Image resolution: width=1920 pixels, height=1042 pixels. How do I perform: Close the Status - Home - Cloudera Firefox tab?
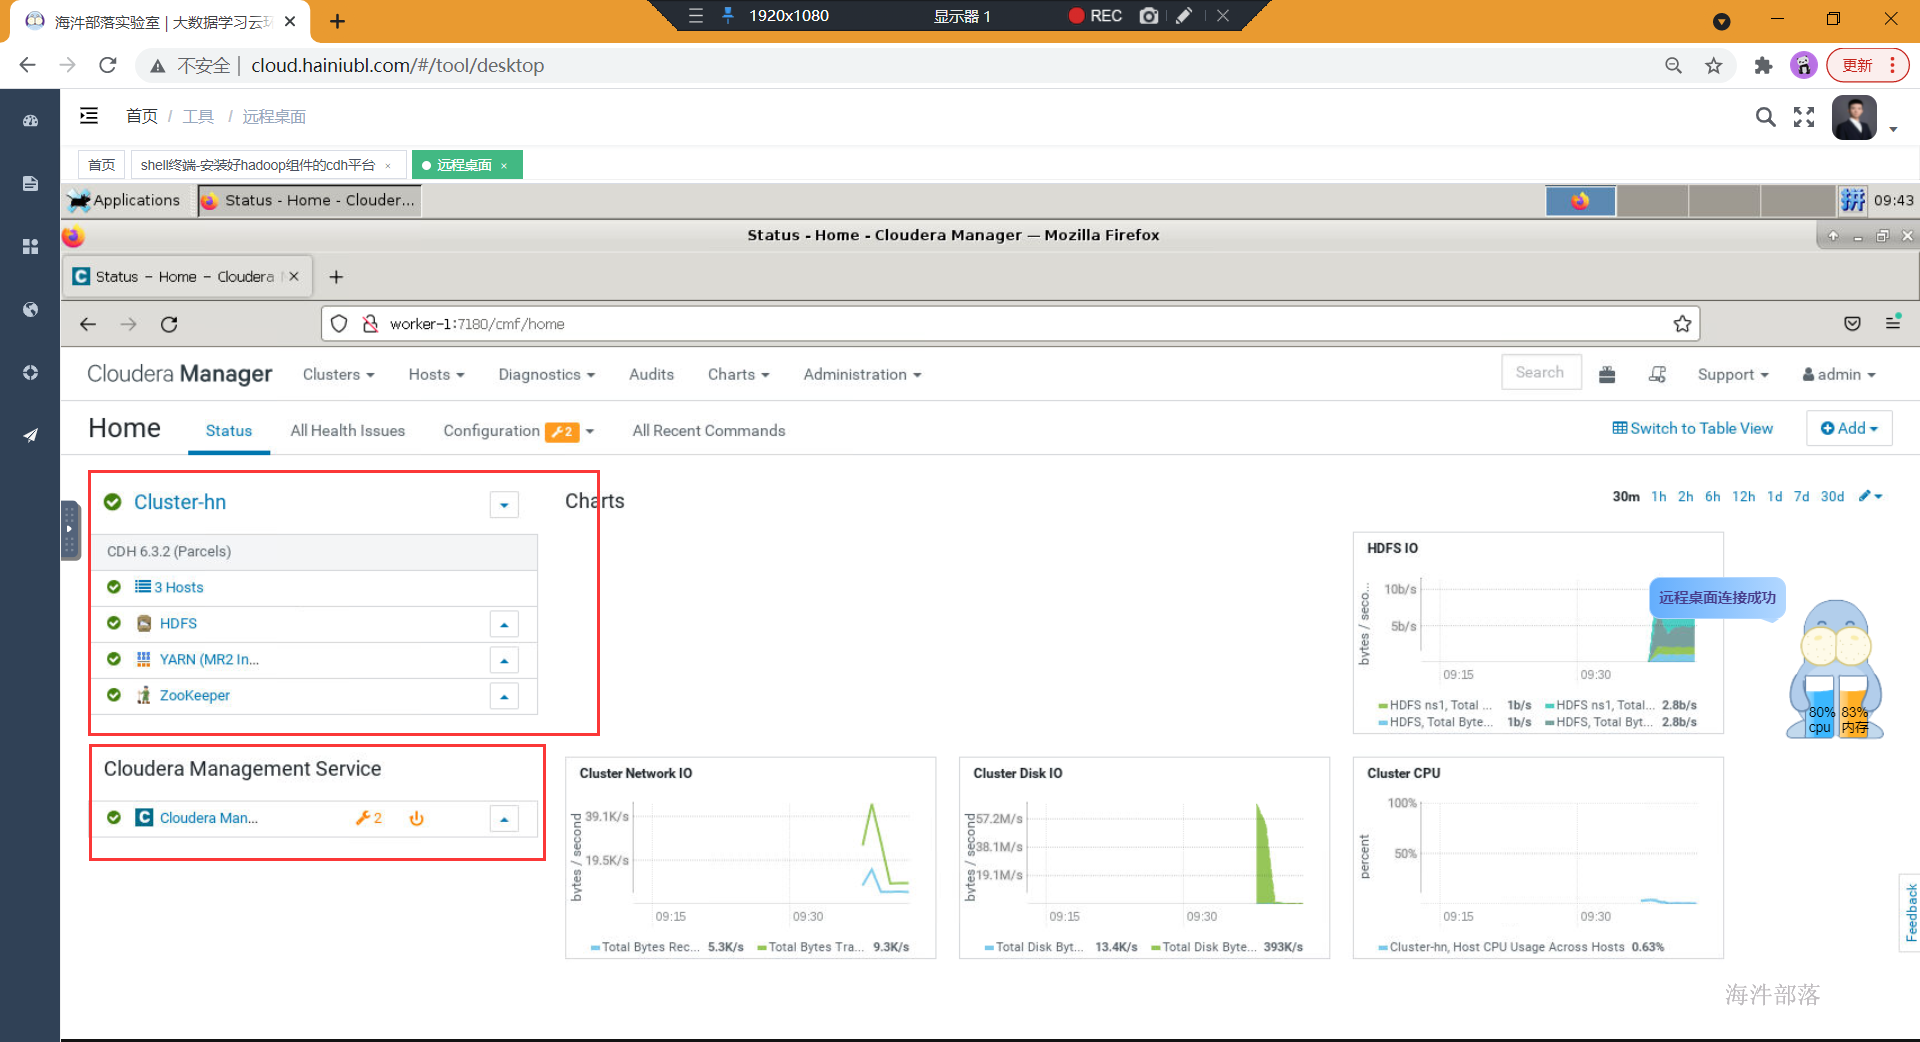[x=294, y=277]
